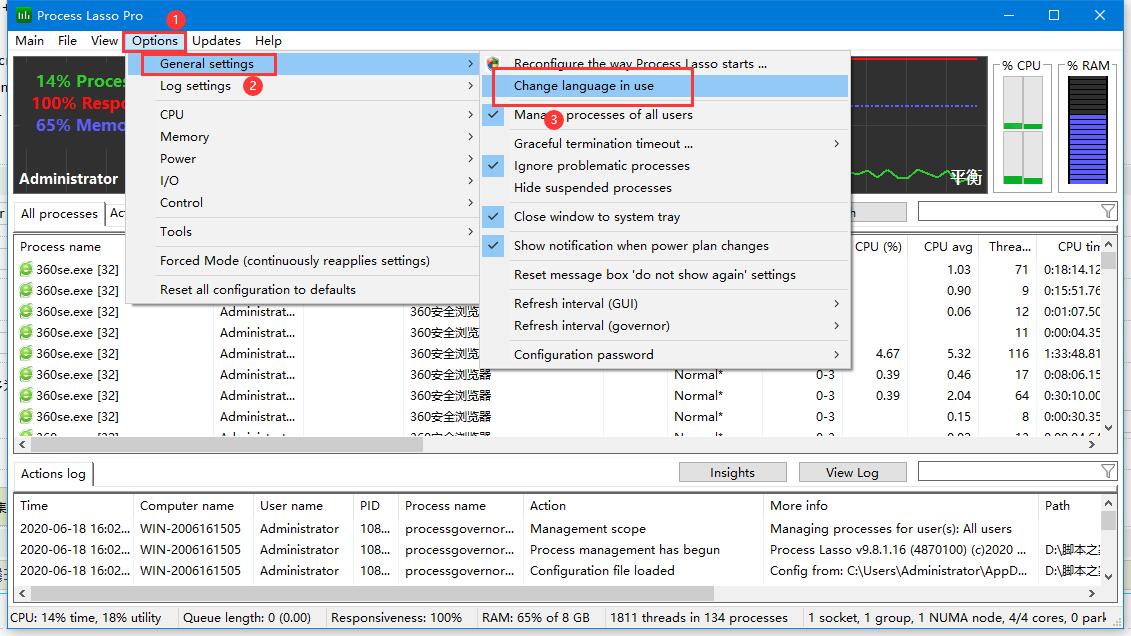Click the Insights button

pos(732,472)
